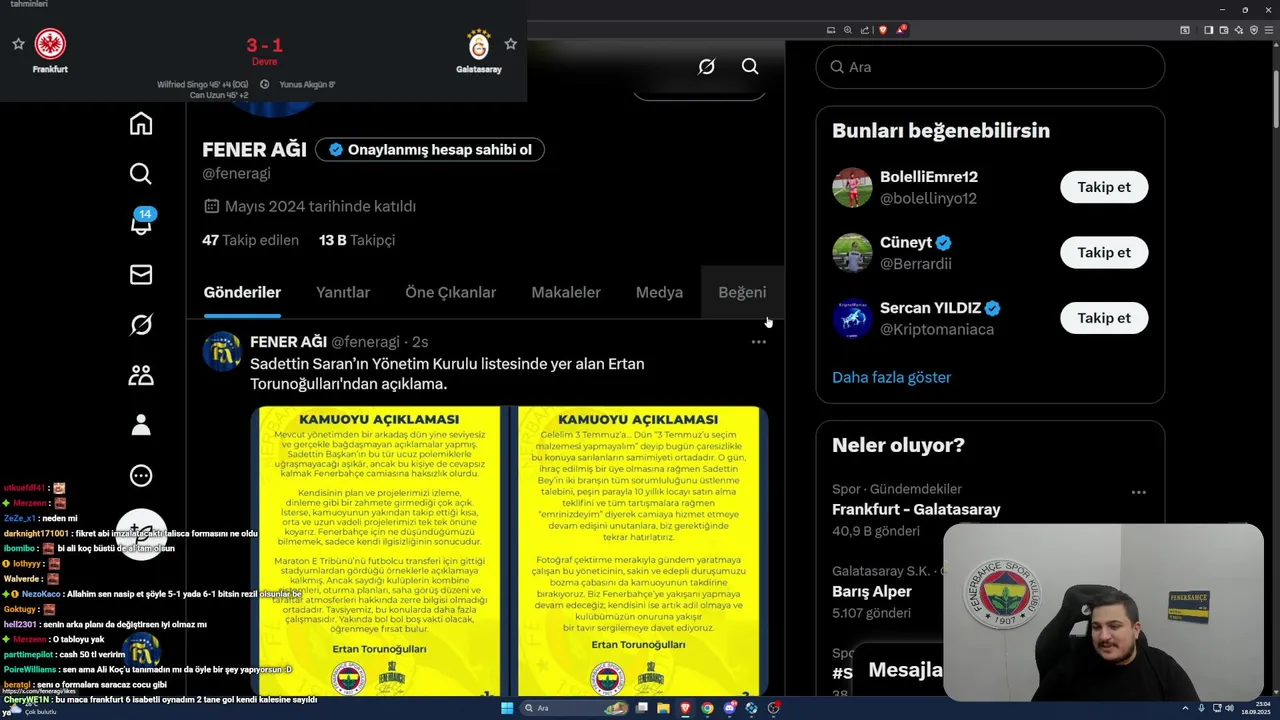Image resolution: width=1280 pixels, height=720 pixels.
Task: Click share page icon in address bar
Action: [865, 30]
